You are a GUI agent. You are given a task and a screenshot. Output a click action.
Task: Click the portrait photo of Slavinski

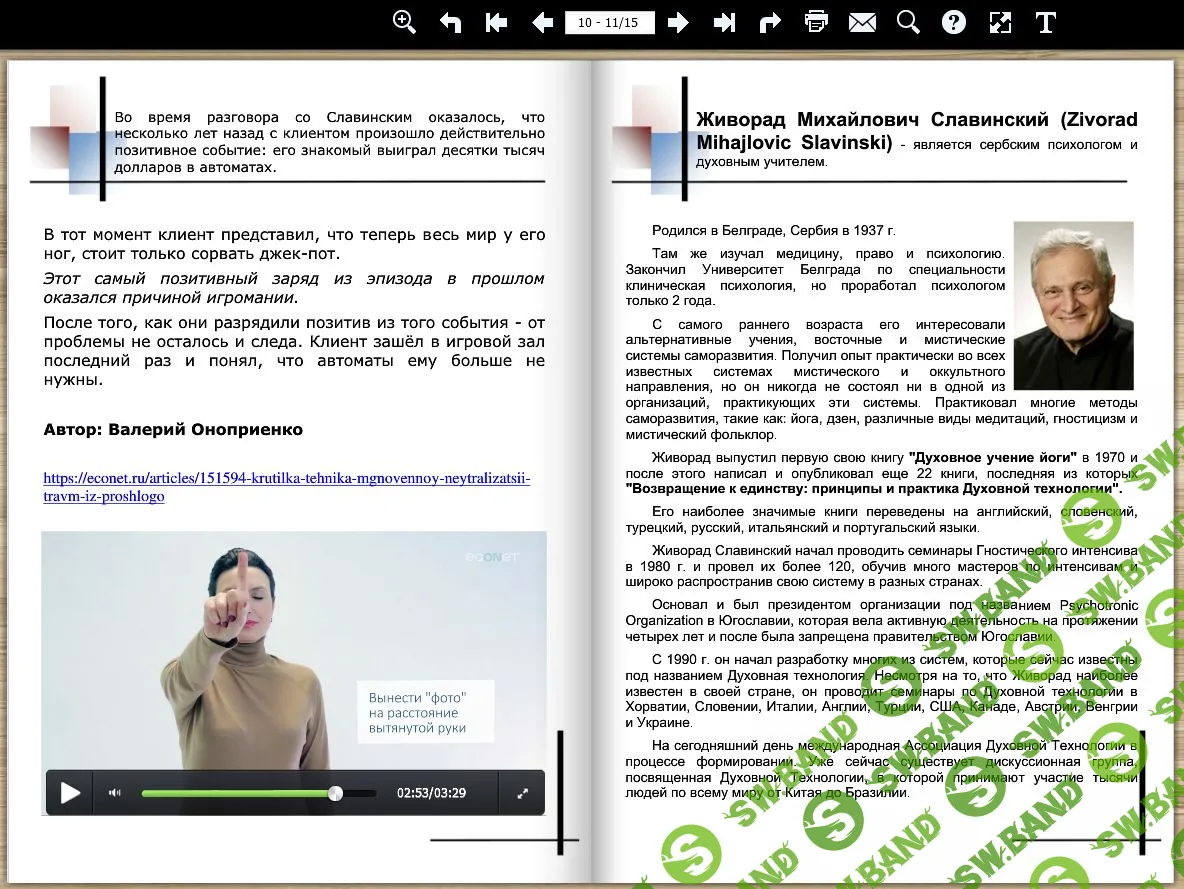[x=1074, y=305]
